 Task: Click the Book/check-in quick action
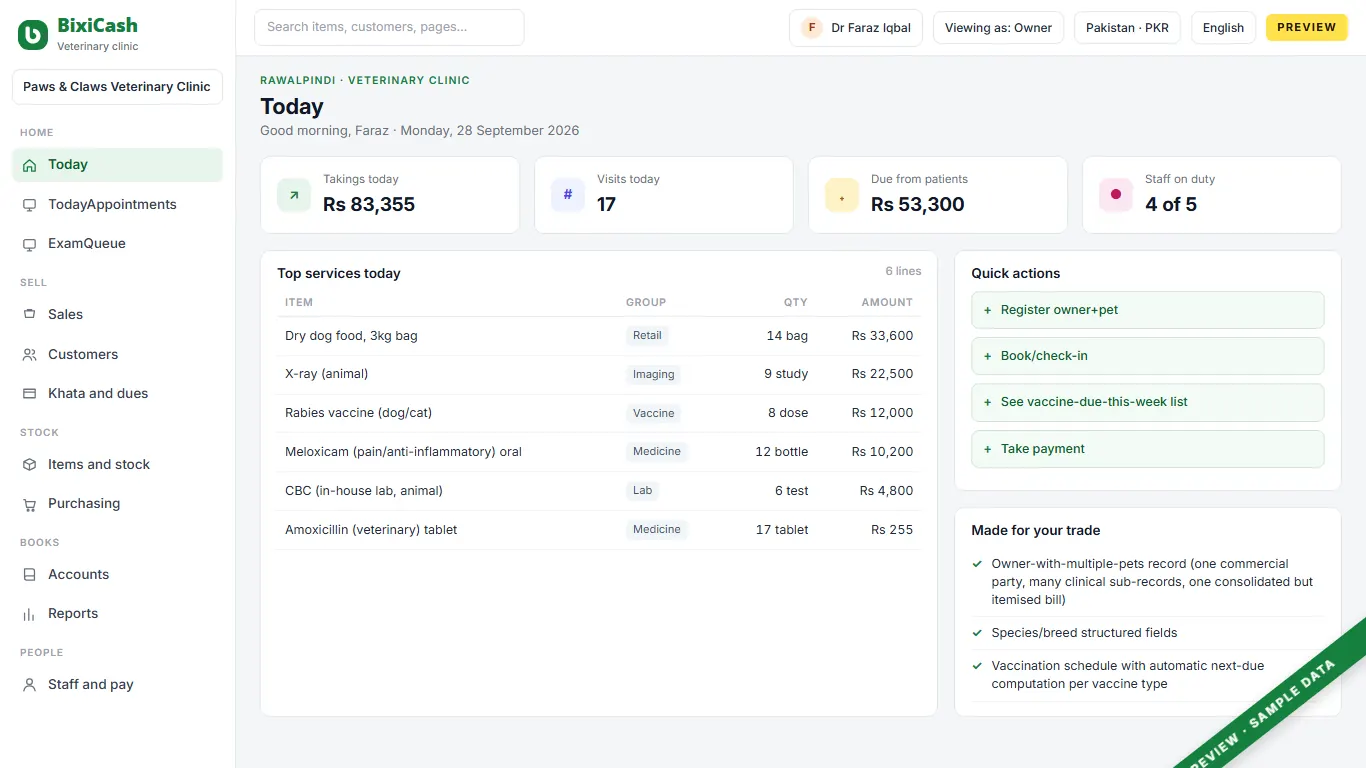[x=1148, y=356]
